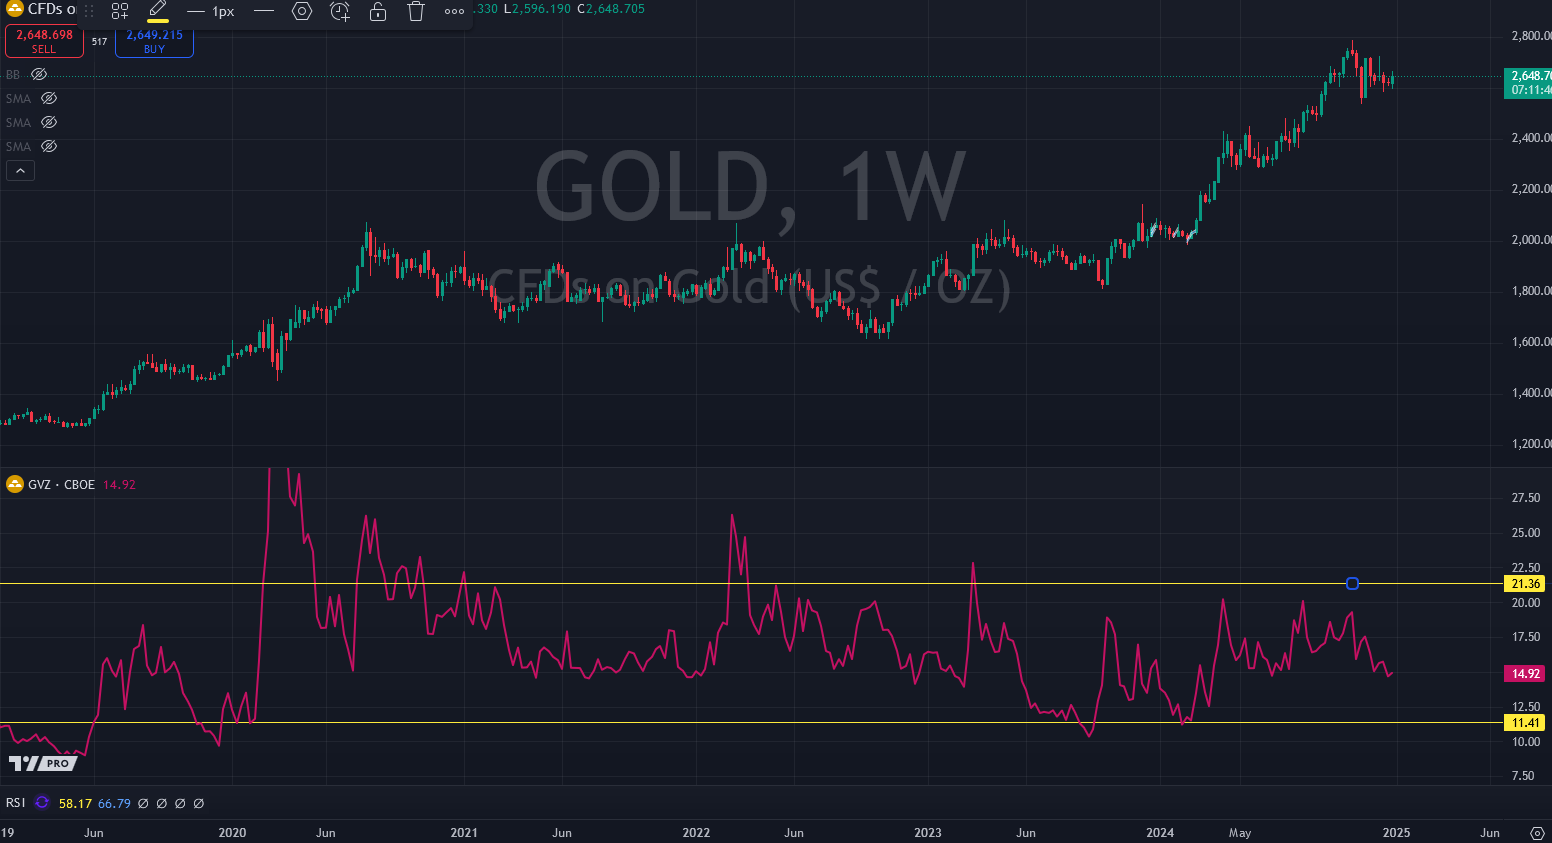Lock the drawing with the padlock icon
The height and width of the screenshot is (843, 1552).
click(377, 11)
